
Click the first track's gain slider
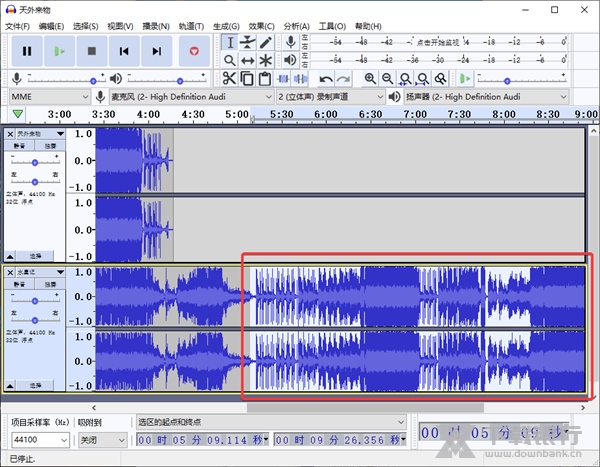(35, 161)
